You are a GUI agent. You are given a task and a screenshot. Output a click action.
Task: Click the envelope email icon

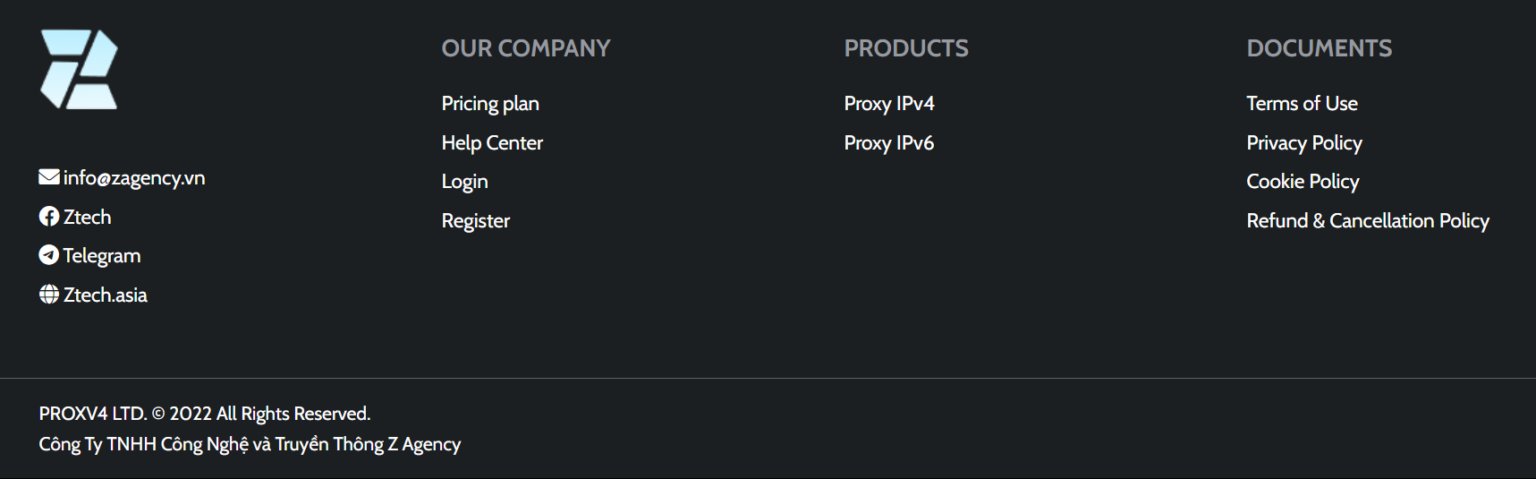tap(48, 177)
